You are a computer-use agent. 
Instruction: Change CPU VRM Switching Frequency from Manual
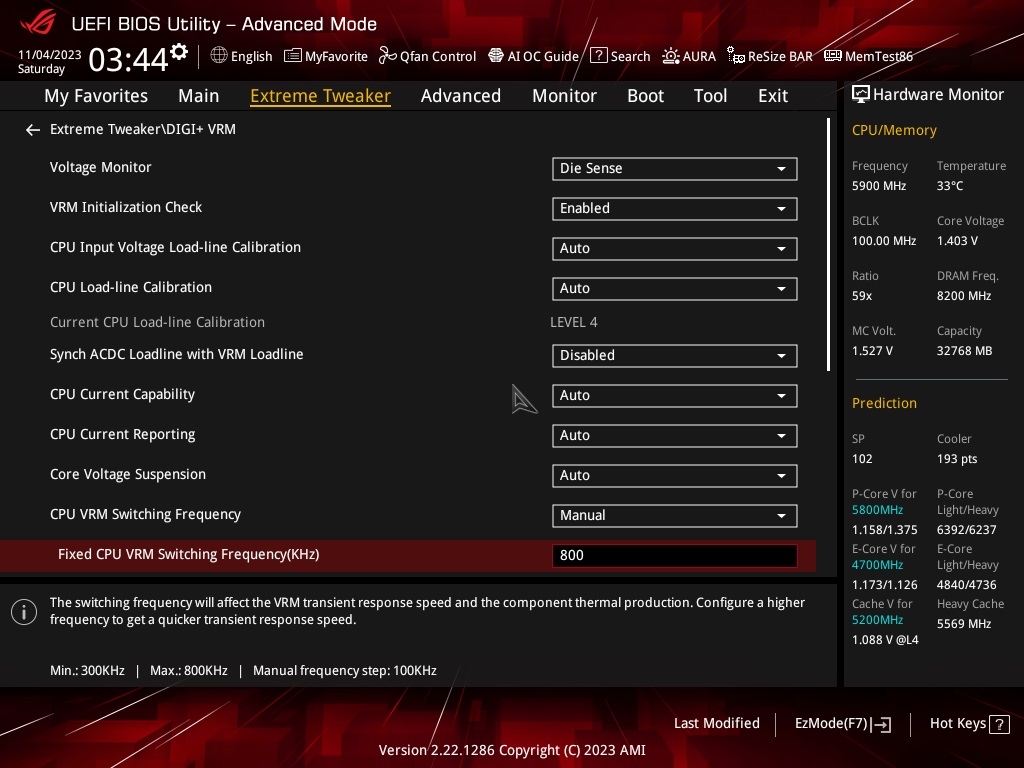(x=674, y=515)
